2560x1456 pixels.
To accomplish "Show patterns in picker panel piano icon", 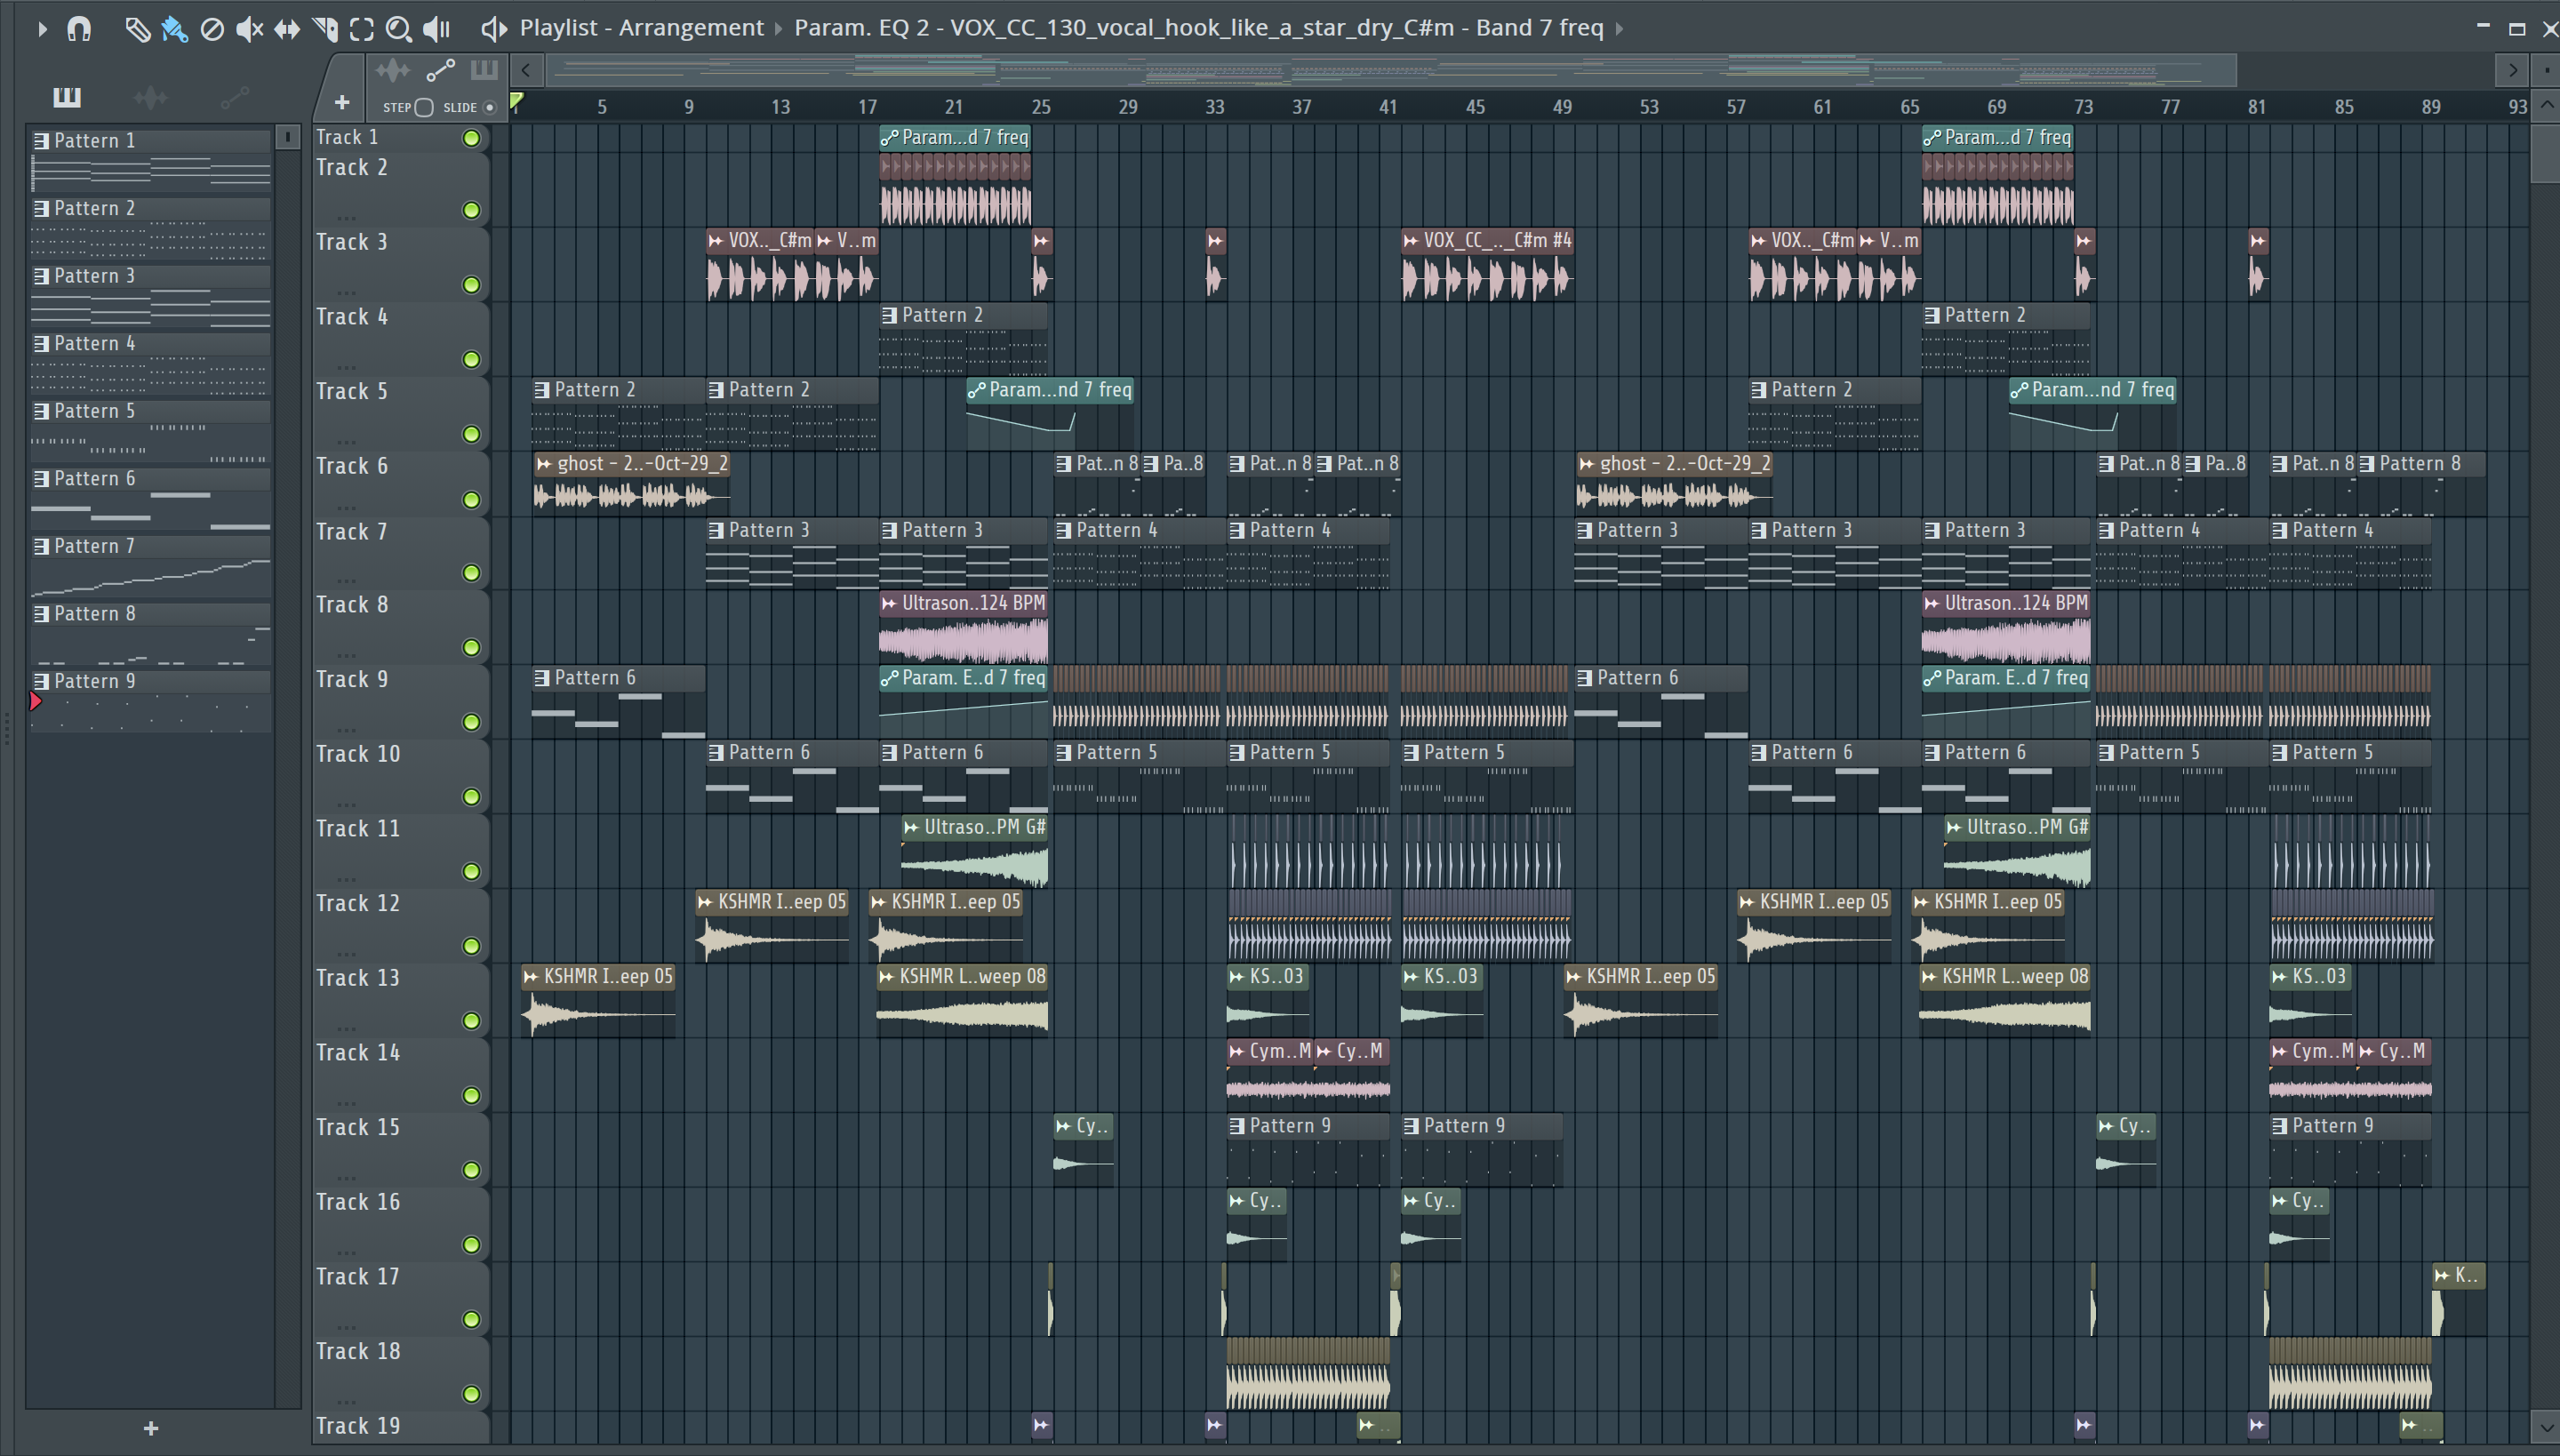I will (x=67, y=97).
